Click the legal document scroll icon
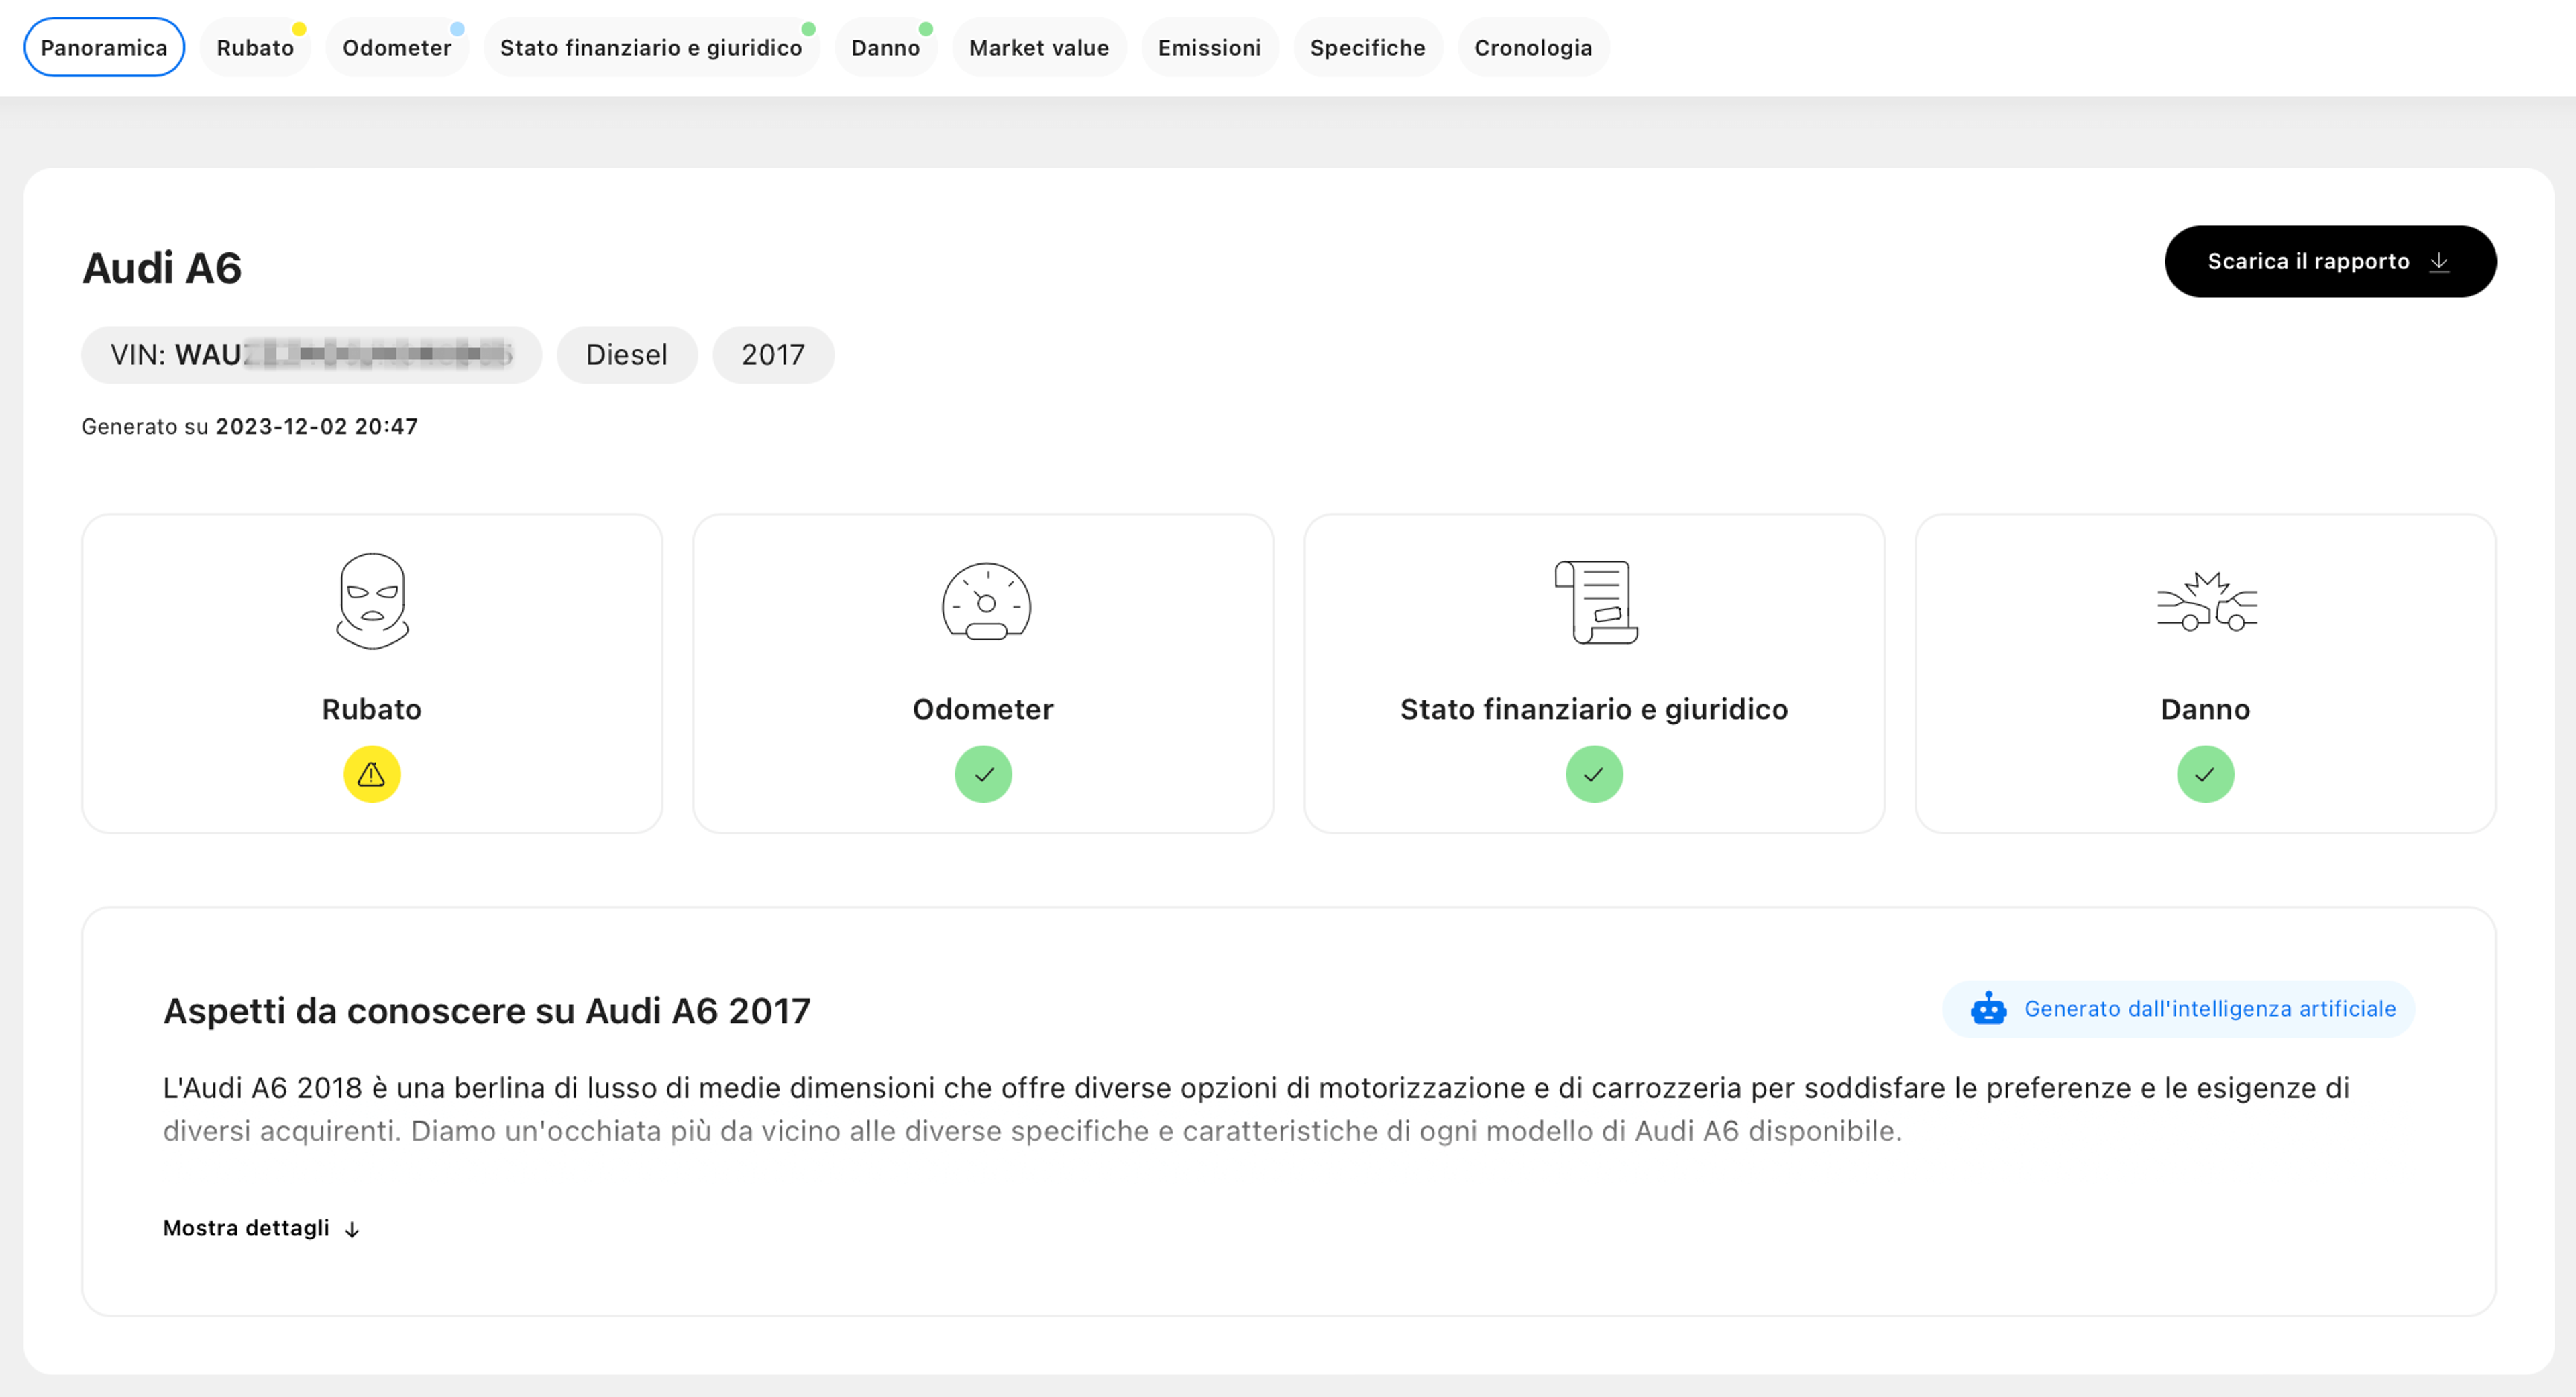 tap(1595, 602)
